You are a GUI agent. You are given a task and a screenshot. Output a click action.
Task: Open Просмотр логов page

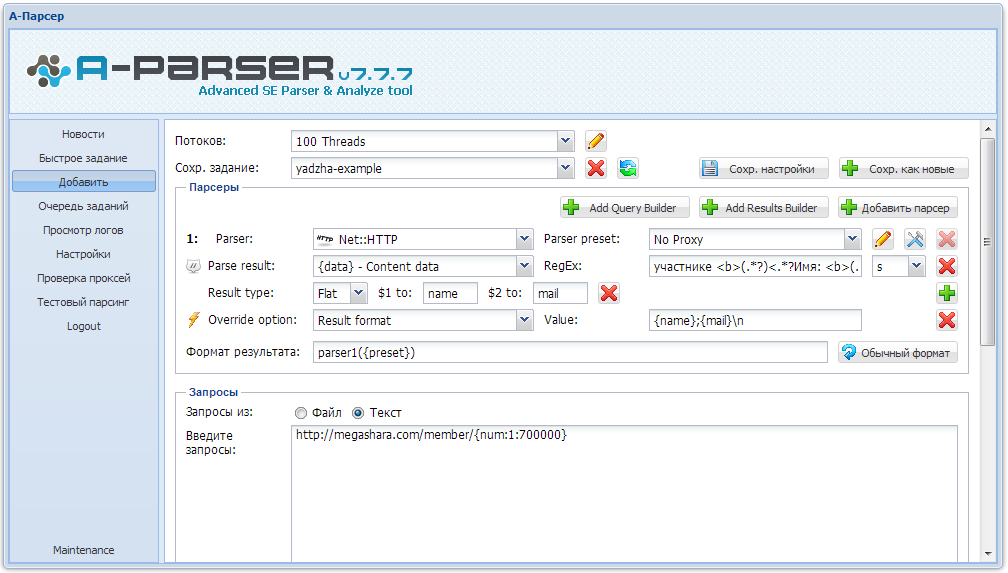coord(84,230)
